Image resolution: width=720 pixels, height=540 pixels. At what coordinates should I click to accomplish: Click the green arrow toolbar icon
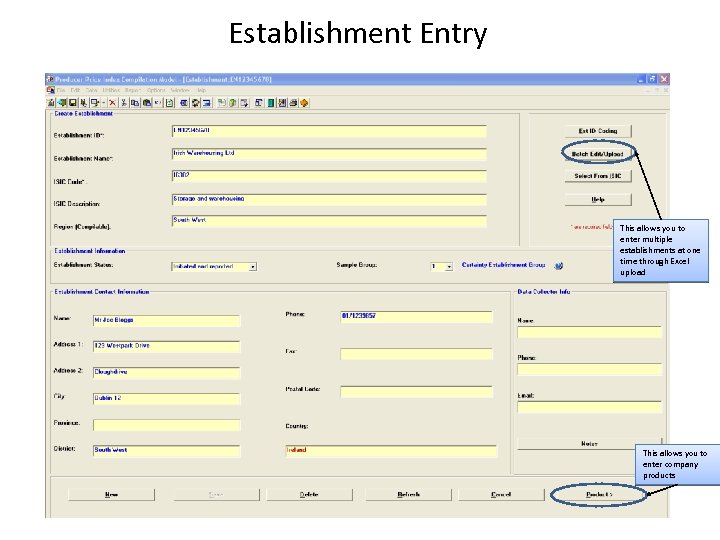62,103
